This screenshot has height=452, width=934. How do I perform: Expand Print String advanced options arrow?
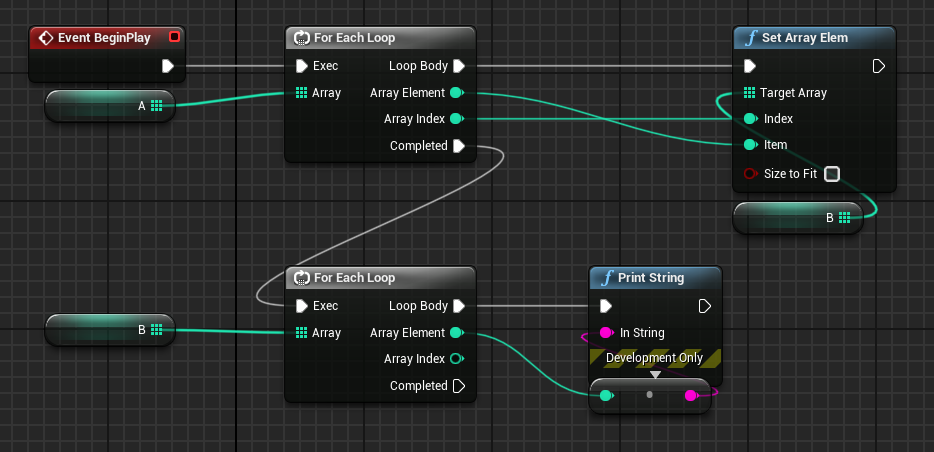(x=655, y=375)
